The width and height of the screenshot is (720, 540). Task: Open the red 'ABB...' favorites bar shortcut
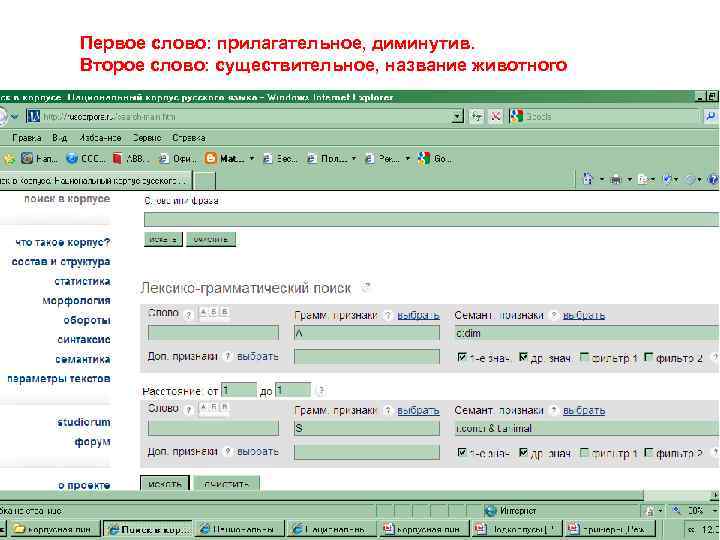[130, 159]
